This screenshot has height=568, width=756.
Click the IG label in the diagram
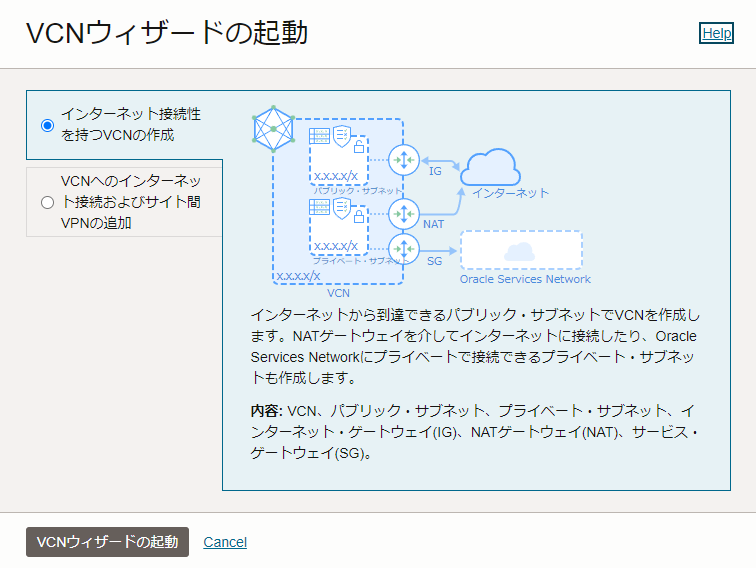(435, 171)
